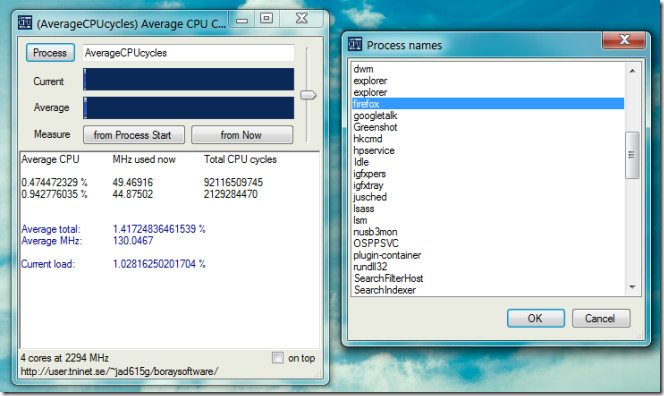664x396 pixels.
Task: Select firefox in process list
Action: [488, 104]
